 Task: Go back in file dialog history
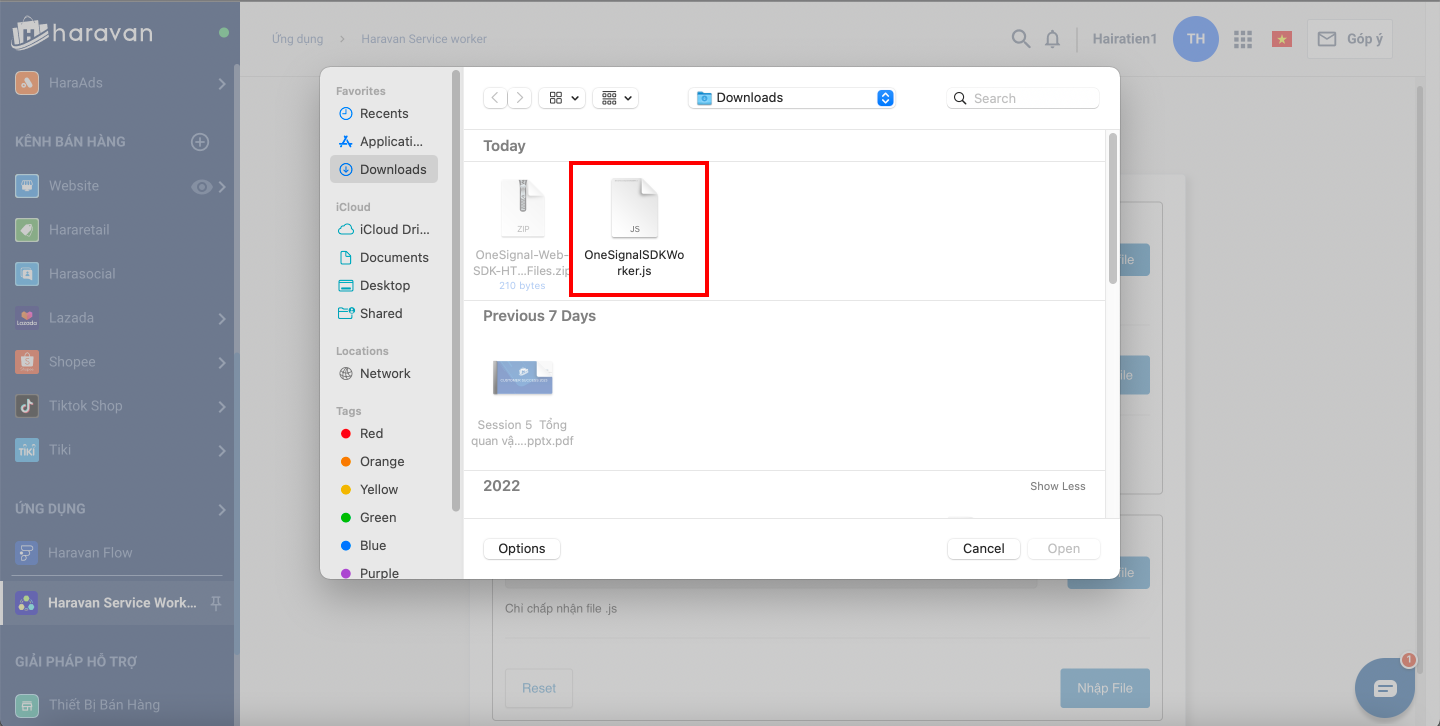point(495,98)
